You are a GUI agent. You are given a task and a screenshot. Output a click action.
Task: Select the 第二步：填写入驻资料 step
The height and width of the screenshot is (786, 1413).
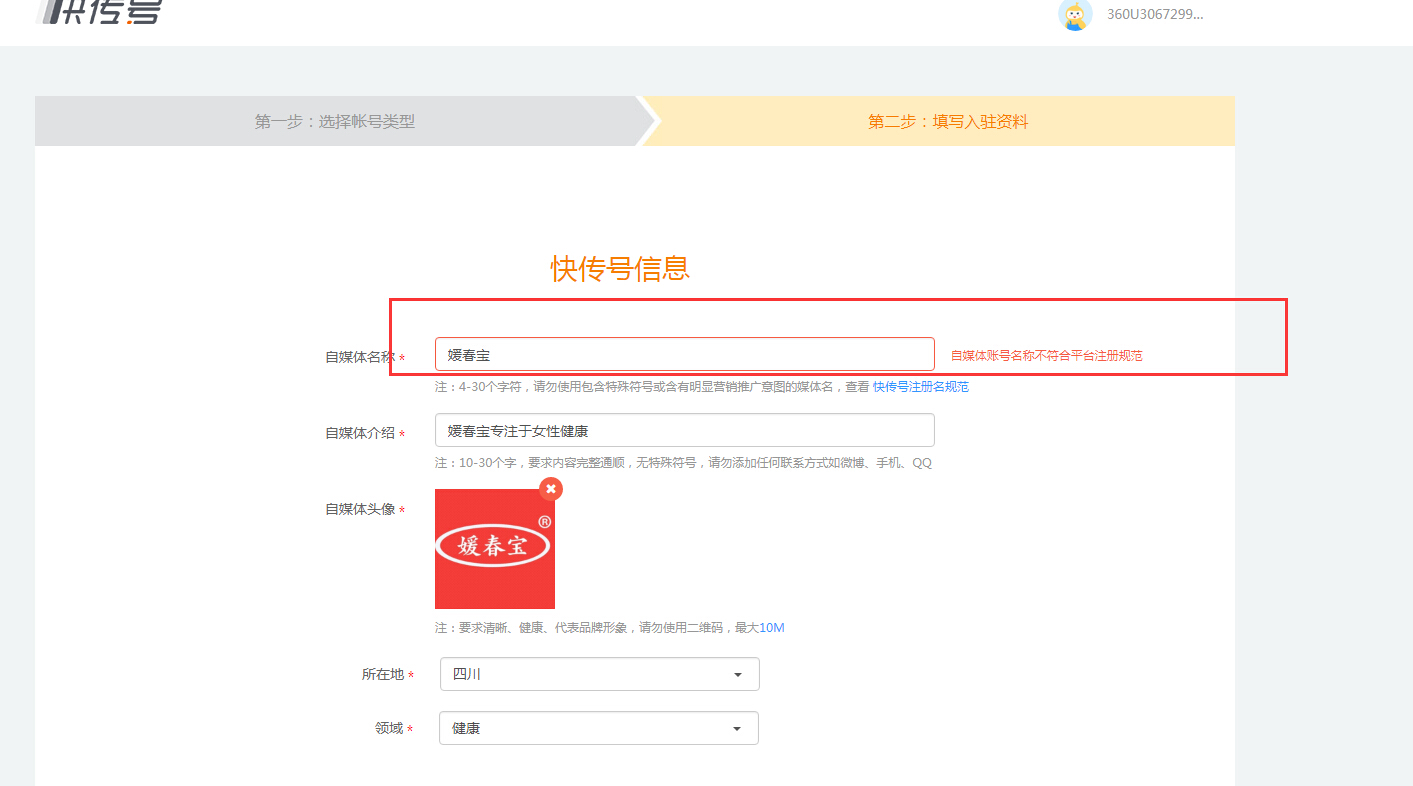click(x=947, y=122)
